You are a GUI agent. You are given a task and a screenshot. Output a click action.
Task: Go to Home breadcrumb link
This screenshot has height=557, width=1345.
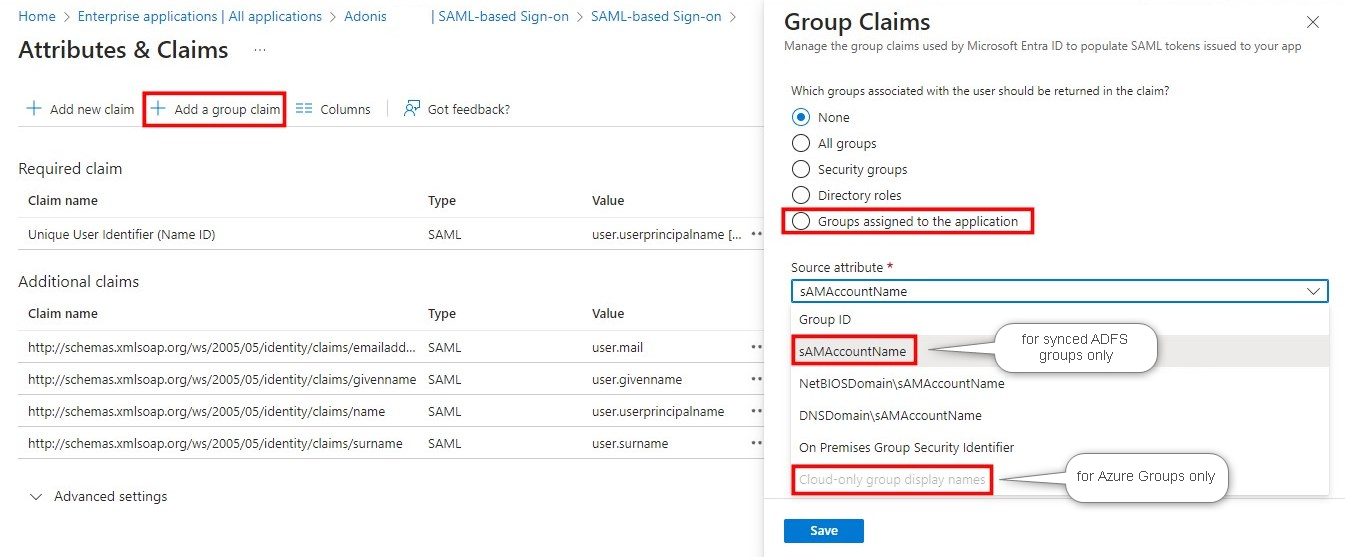click(x=37, y=16)
